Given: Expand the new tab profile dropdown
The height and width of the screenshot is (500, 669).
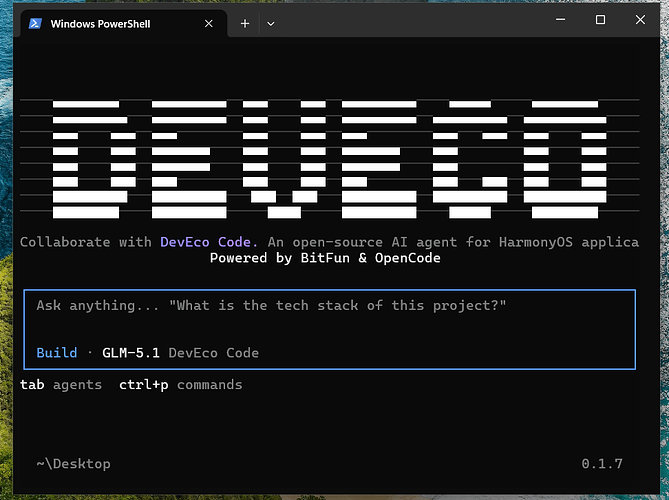Looking at the screenshot, I should click(x=271, y=24).
